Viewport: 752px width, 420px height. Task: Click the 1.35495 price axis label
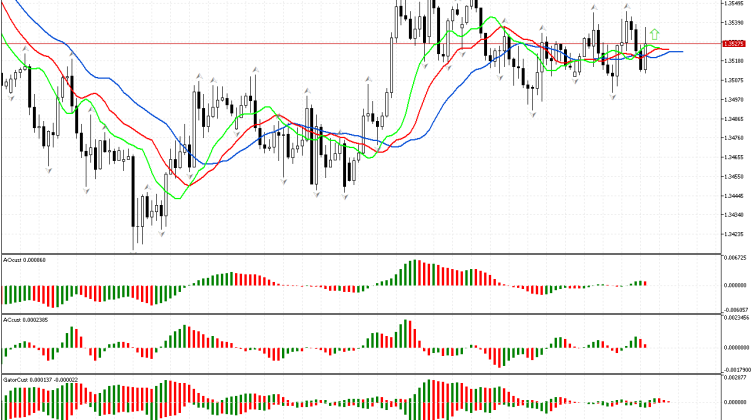tap(735, 3)
